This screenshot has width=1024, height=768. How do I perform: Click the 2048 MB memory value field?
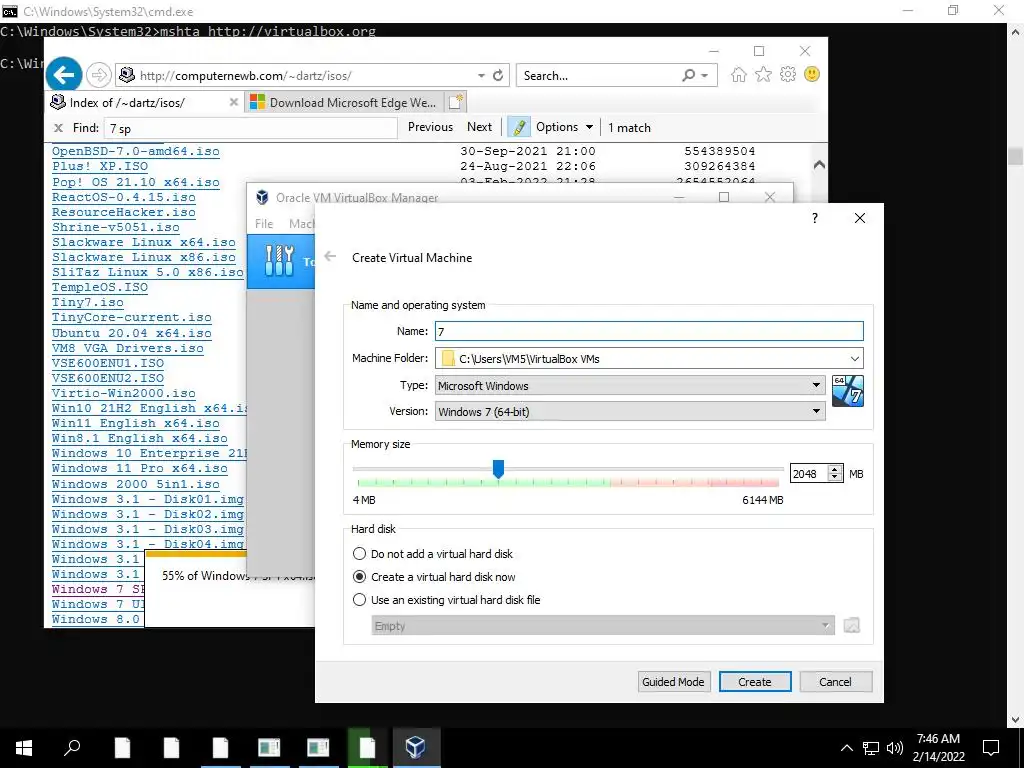(x=808, y=473)
